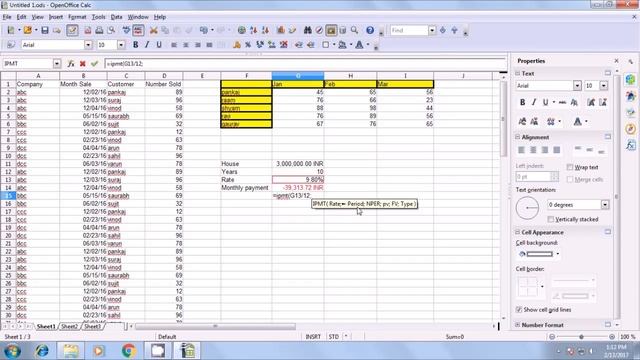Adjust the zoom slider in status bar
The width and height of the screenshot is (640, 360).
pyautogui.click(x=581, y=337)
